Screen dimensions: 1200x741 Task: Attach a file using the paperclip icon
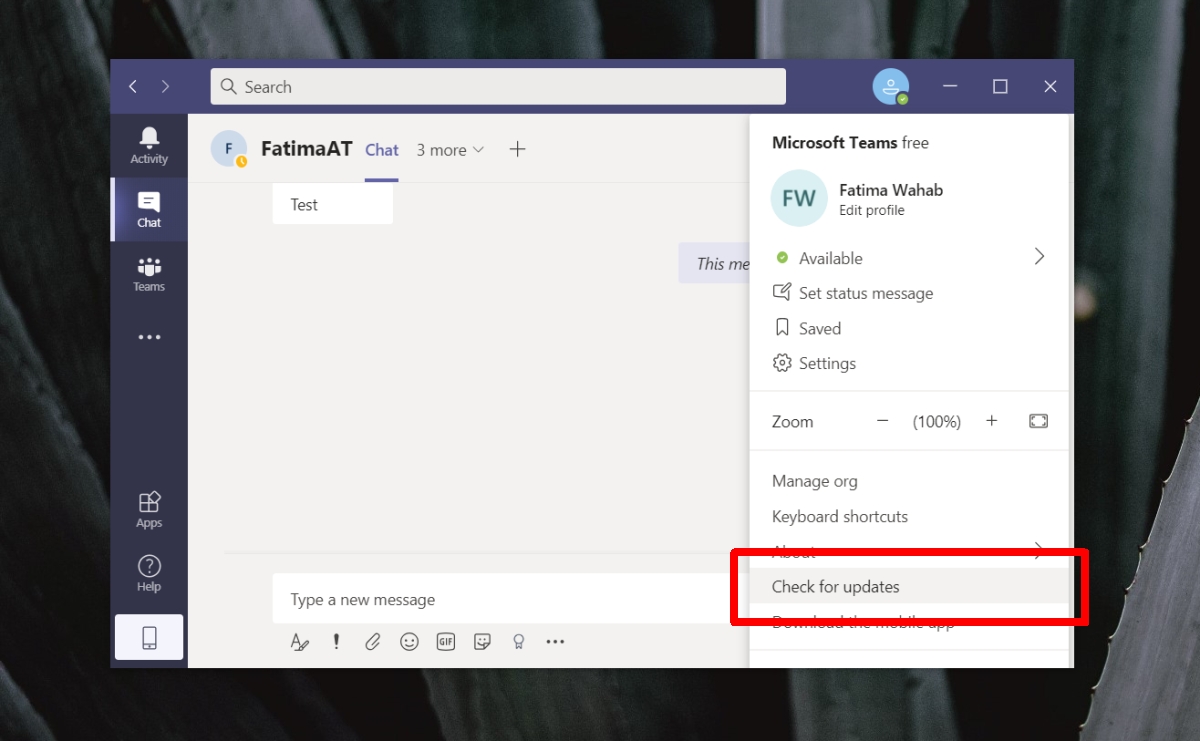372,642
